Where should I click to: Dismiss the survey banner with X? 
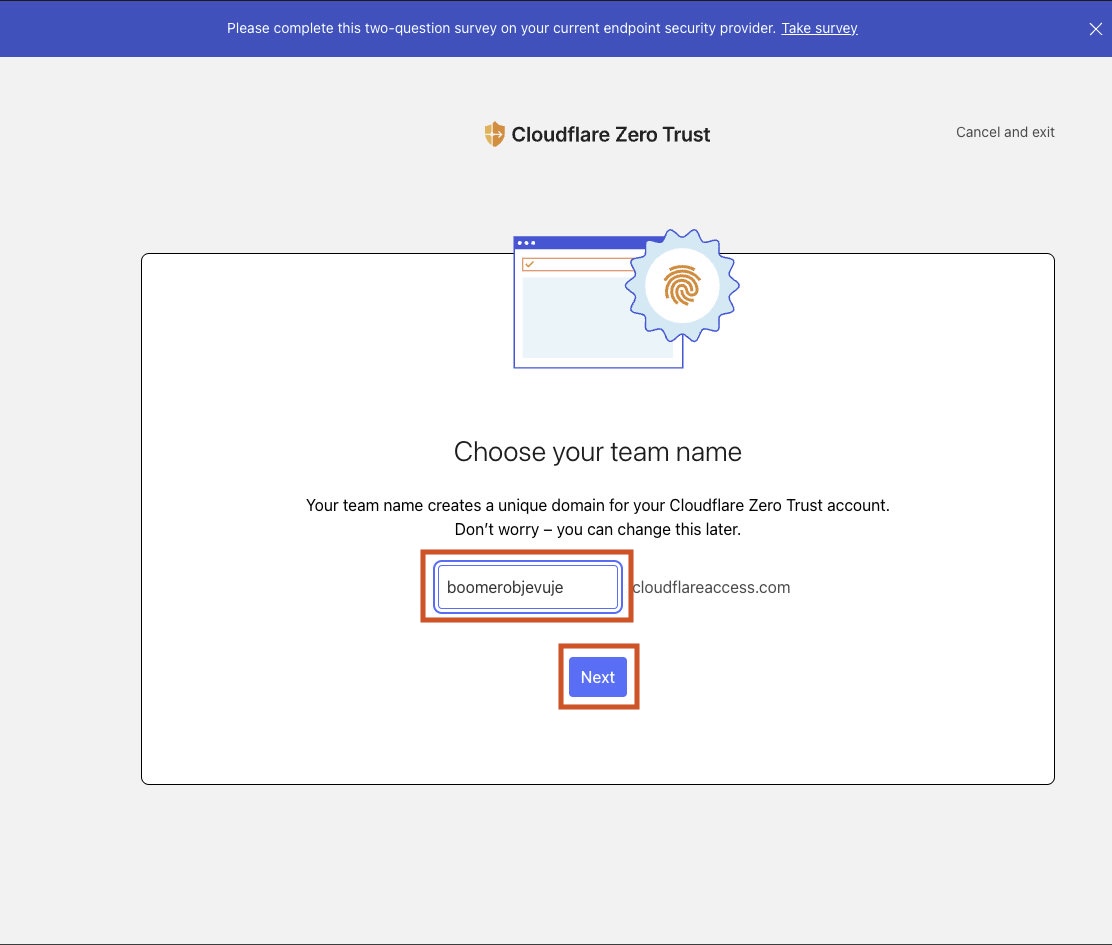tap(1095, 29)
